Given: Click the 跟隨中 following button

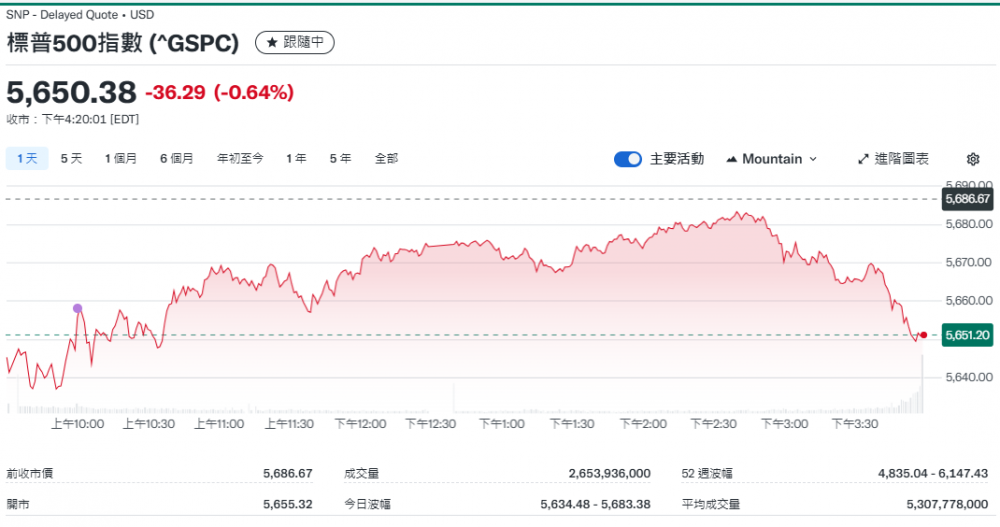Looking at the screenshot, I should (295, 42).
